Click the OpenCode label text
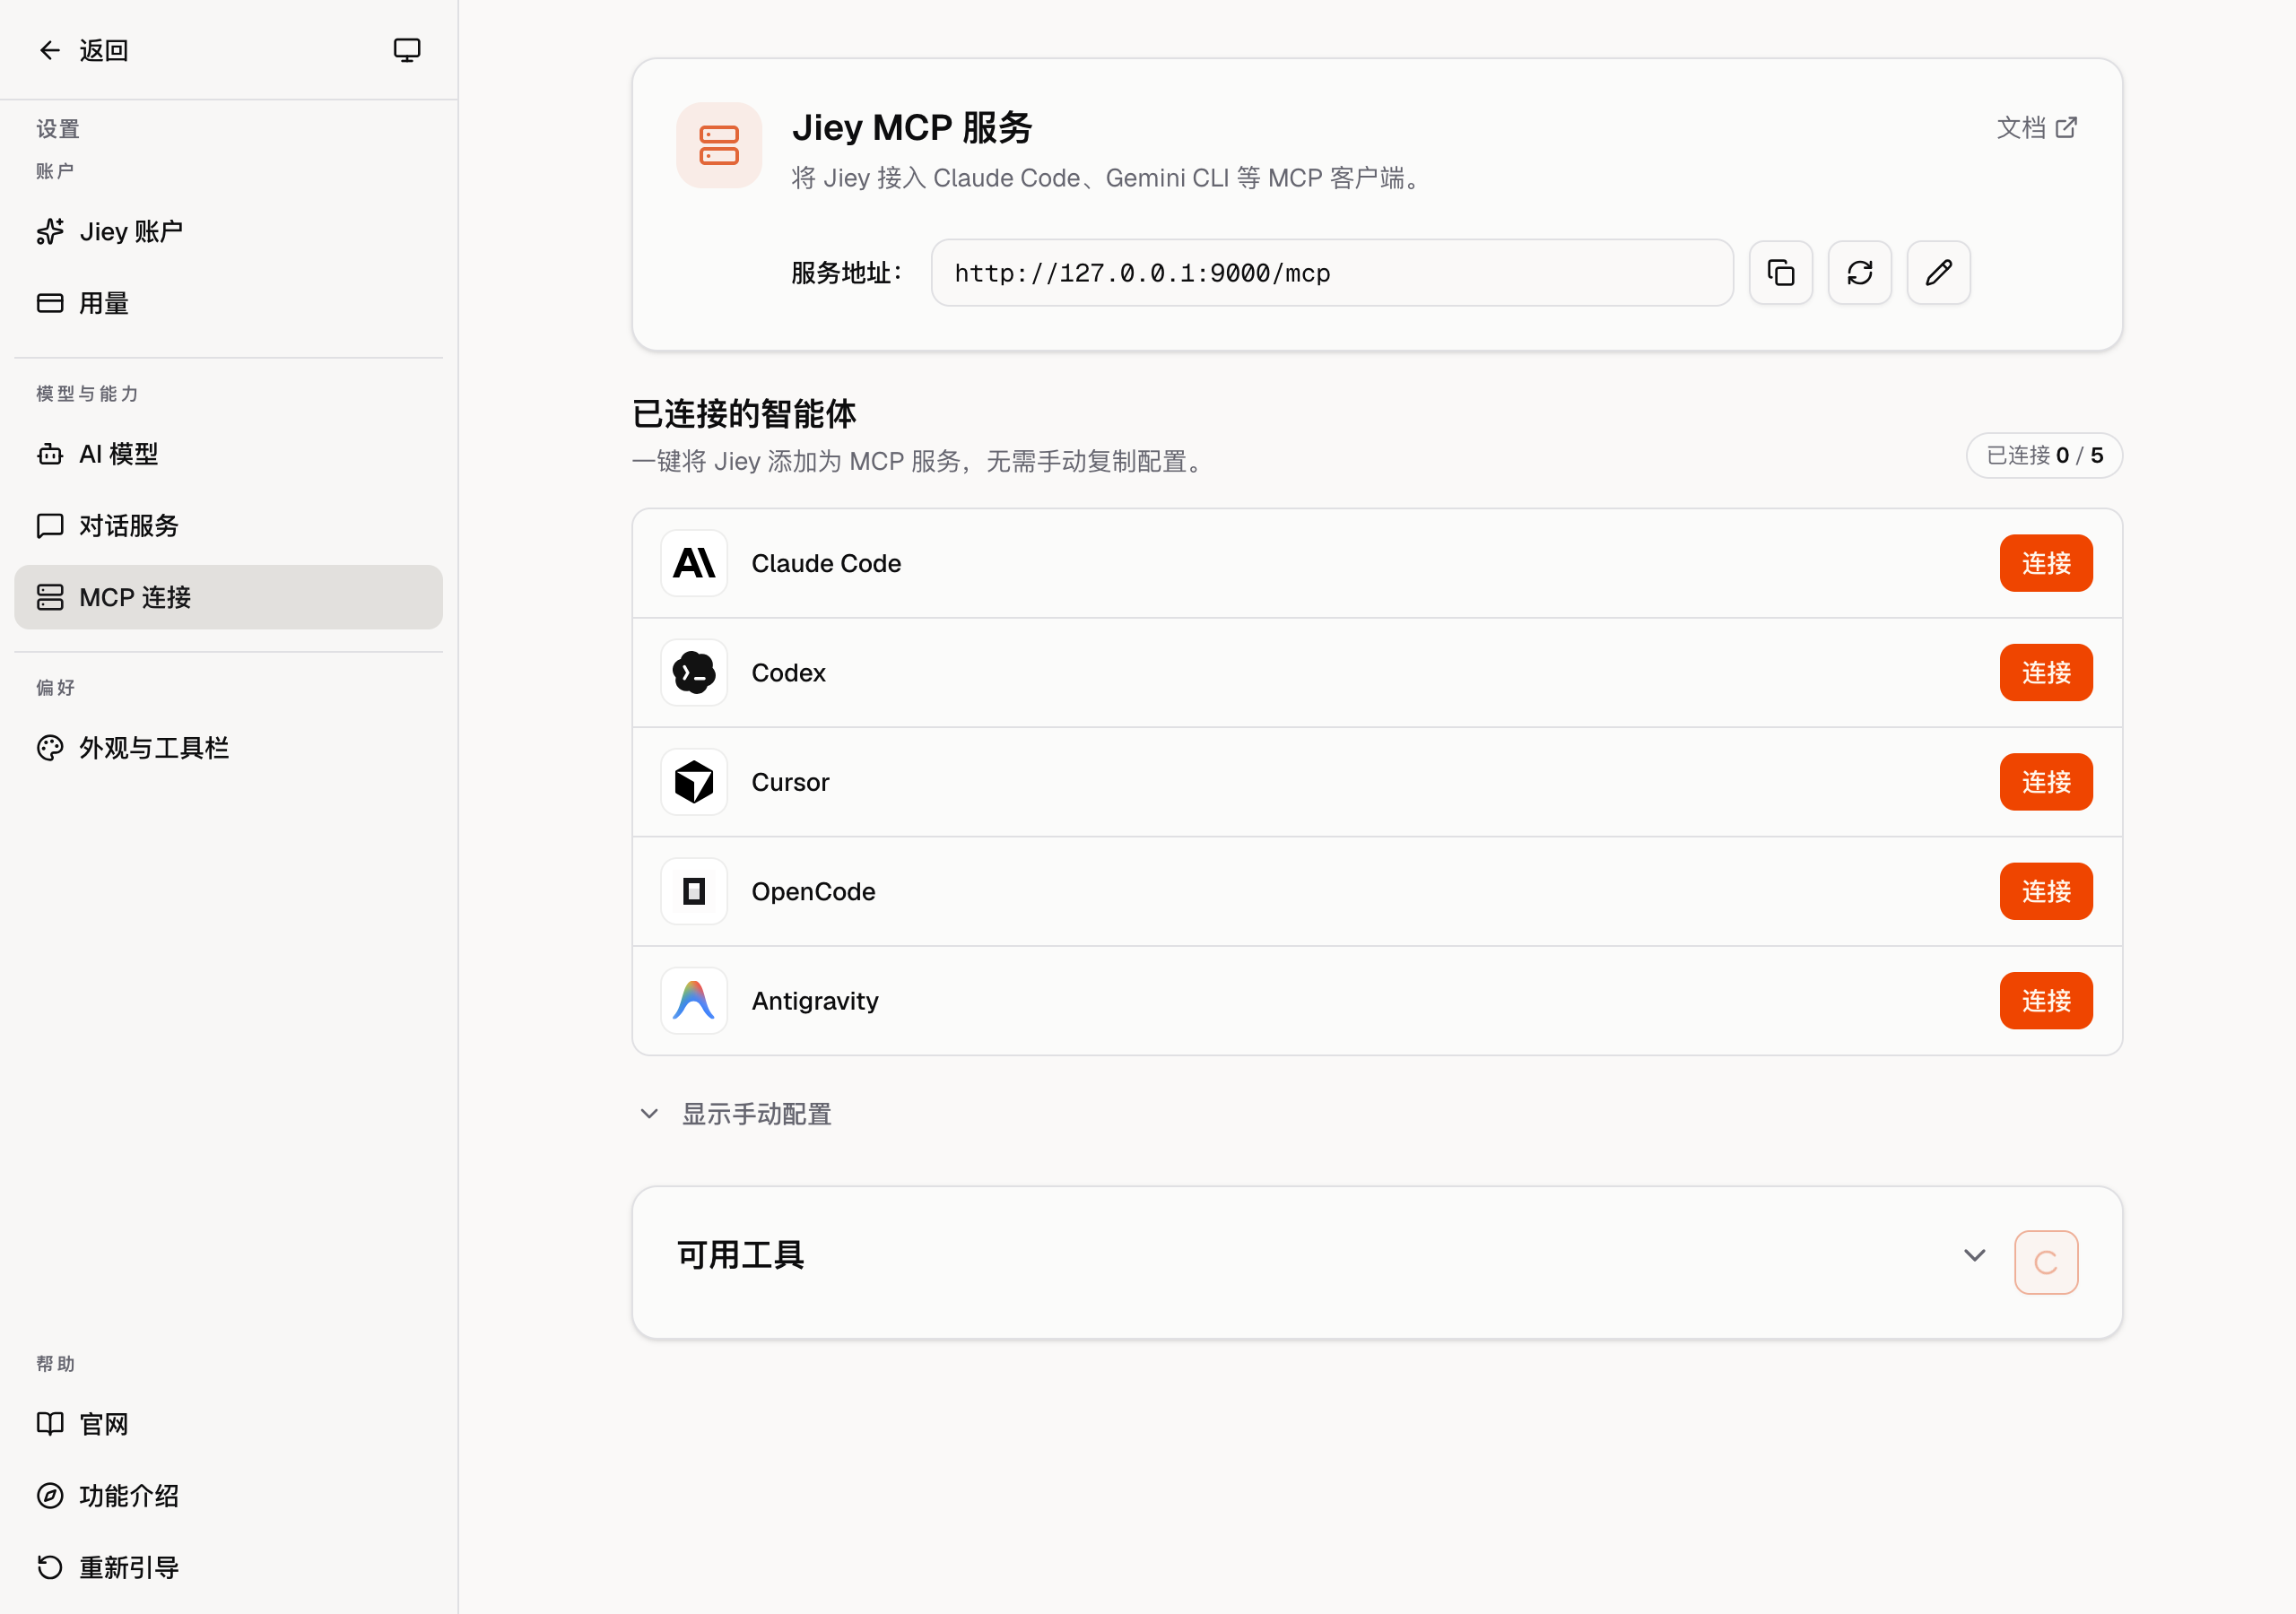The height and width of the screenshot is (1614, 2296). pyautogui.click(x=813, y=892)
